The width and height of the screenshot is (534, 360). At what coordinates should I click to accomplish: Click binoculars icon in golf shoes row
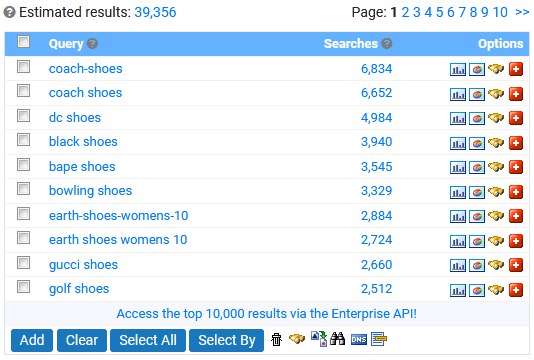pyautogui.click(x=496, y=289)
